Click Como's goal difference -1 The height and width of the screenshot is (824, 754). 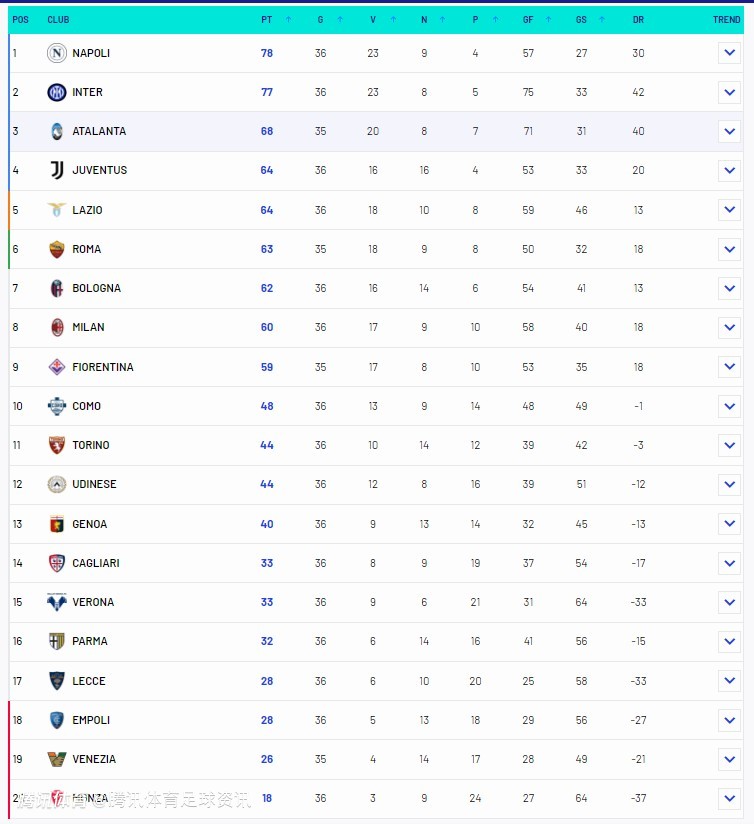point(638,406)
